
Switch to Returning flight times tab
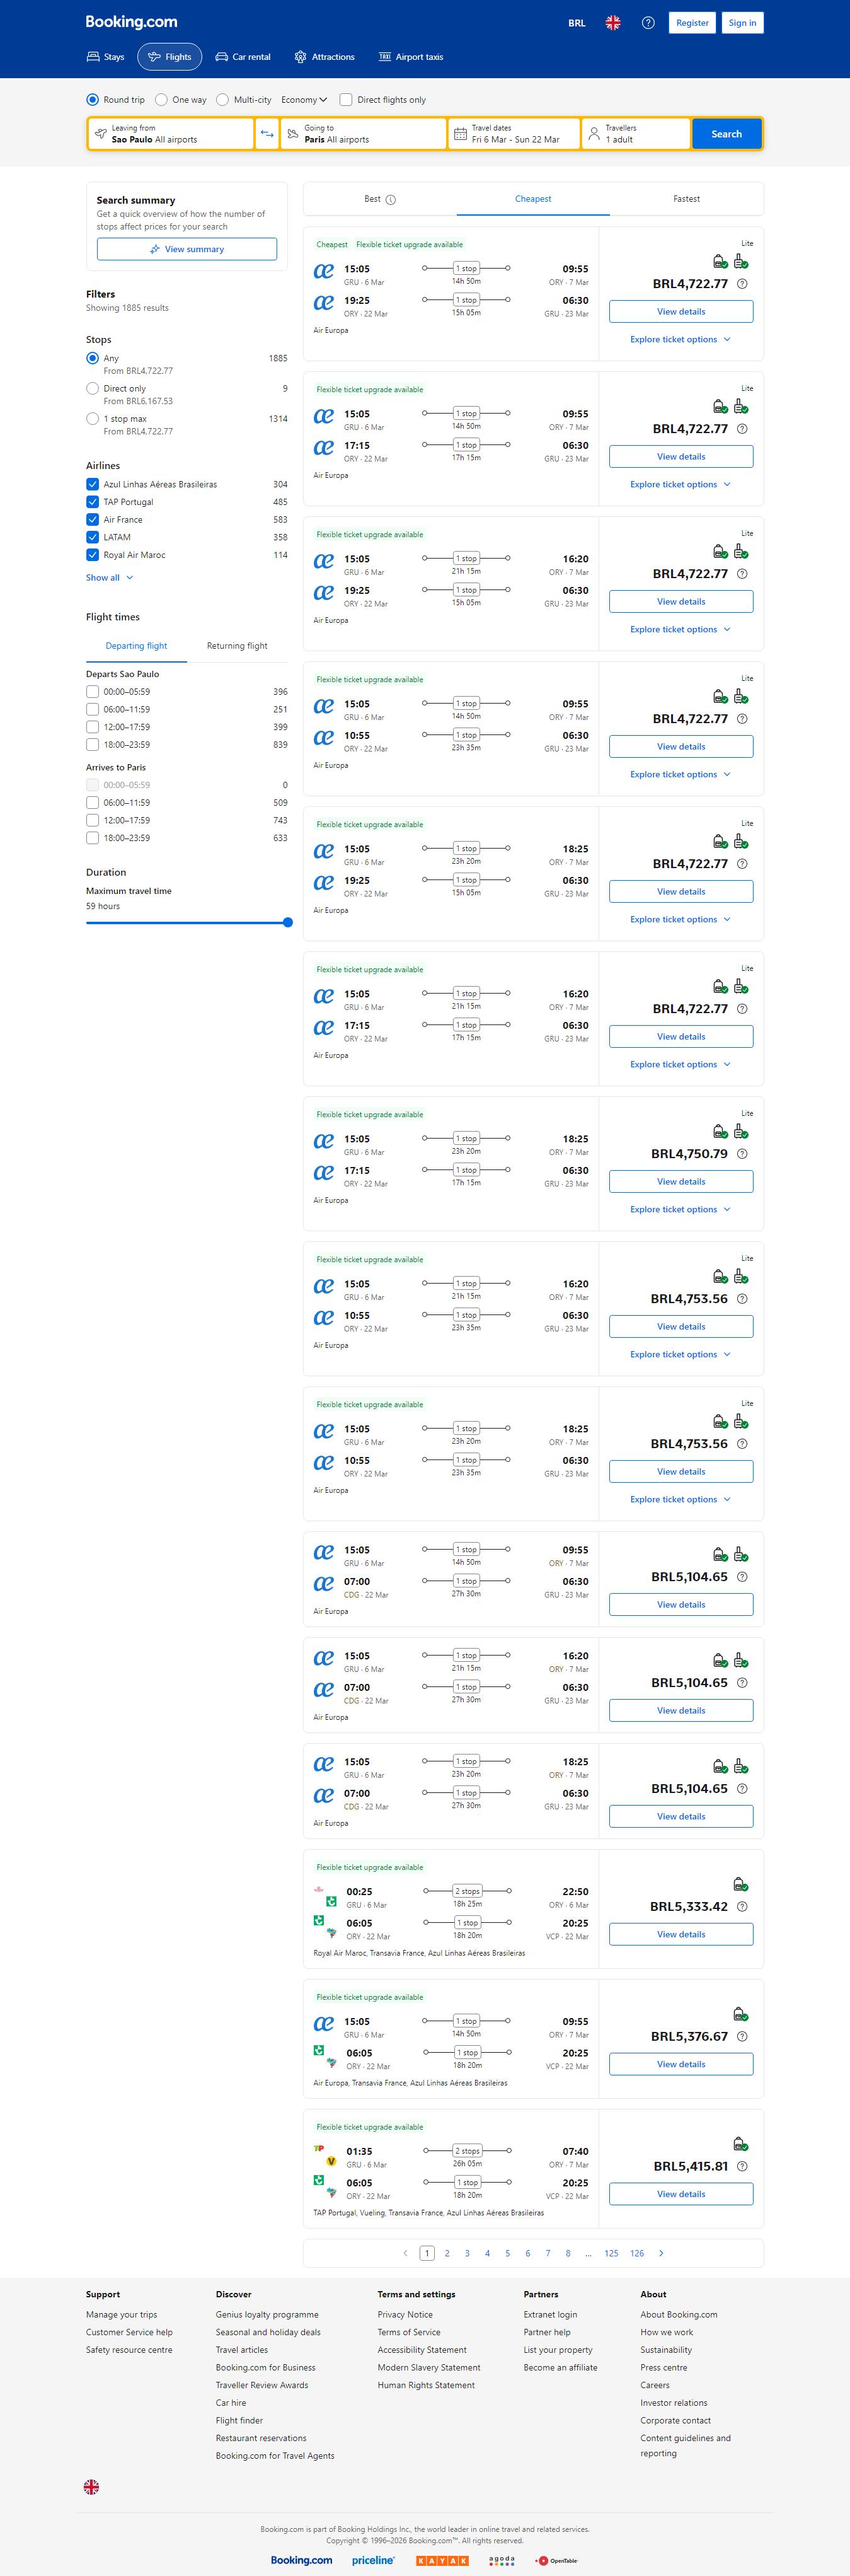(x=237, y=646)
